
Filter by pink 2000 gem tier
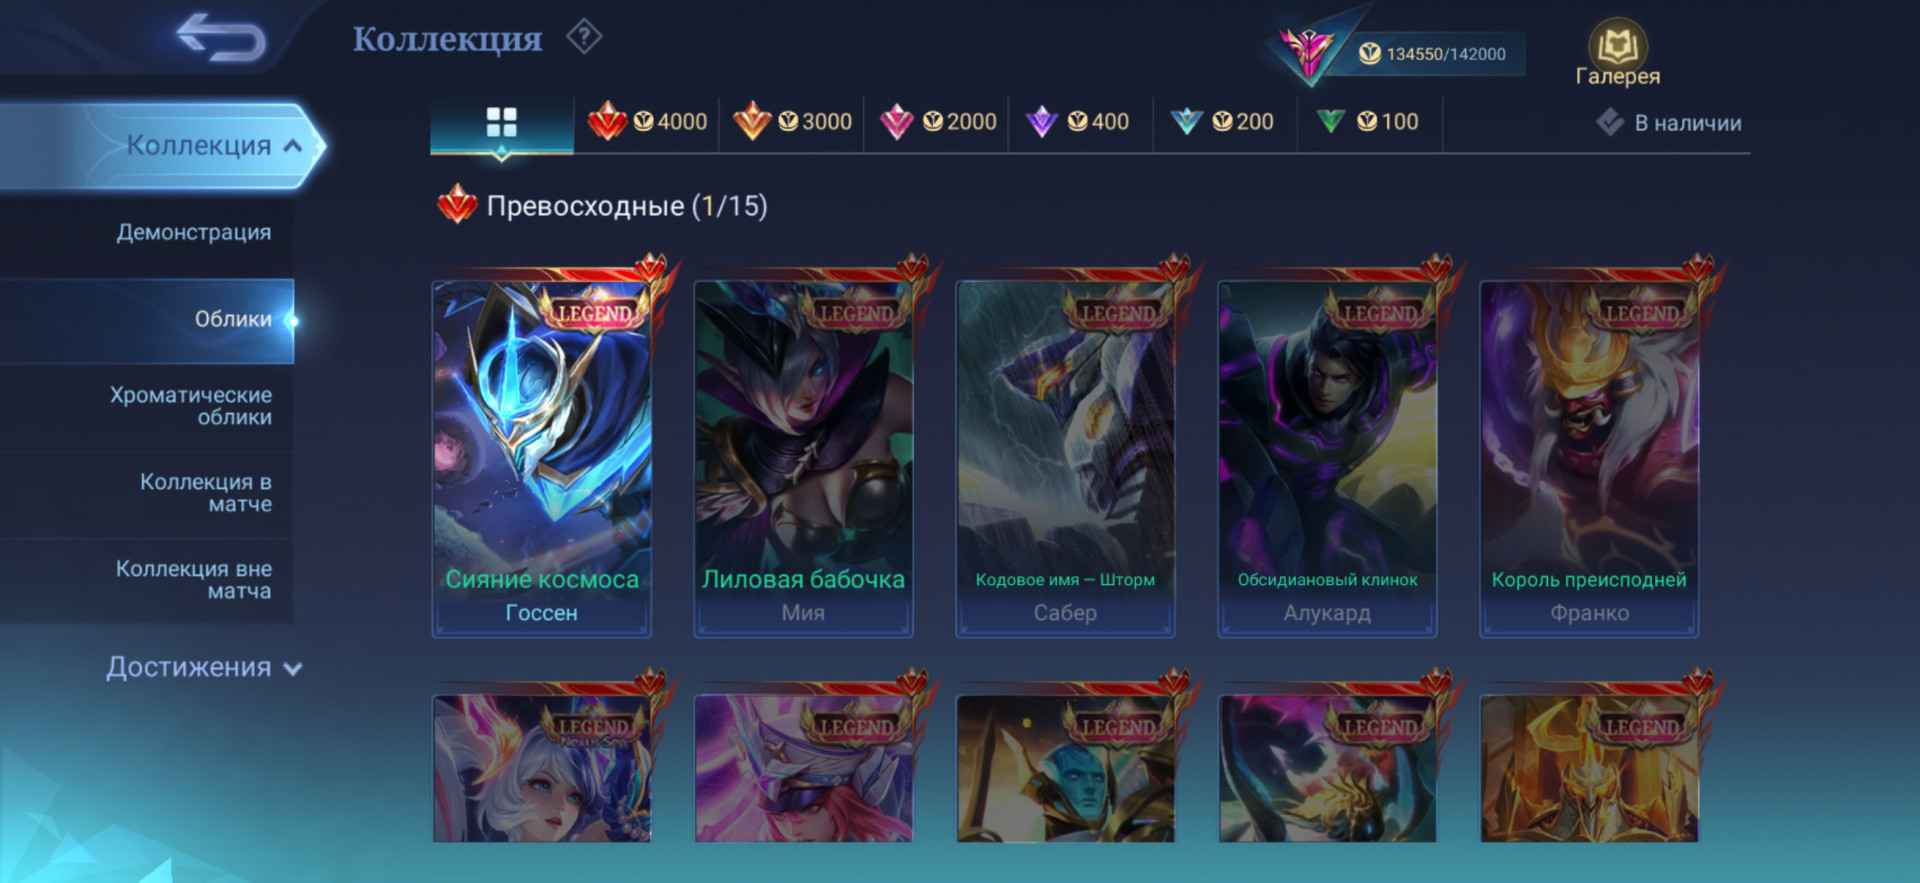click(x=937, y=122)
